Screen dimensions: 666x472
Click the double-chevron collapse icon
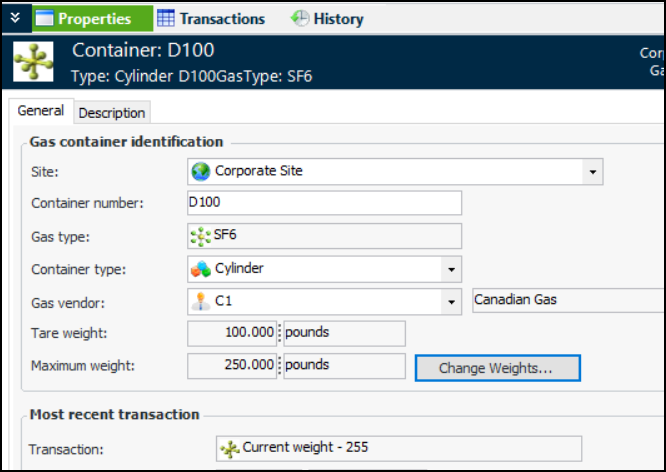point(15,18)
